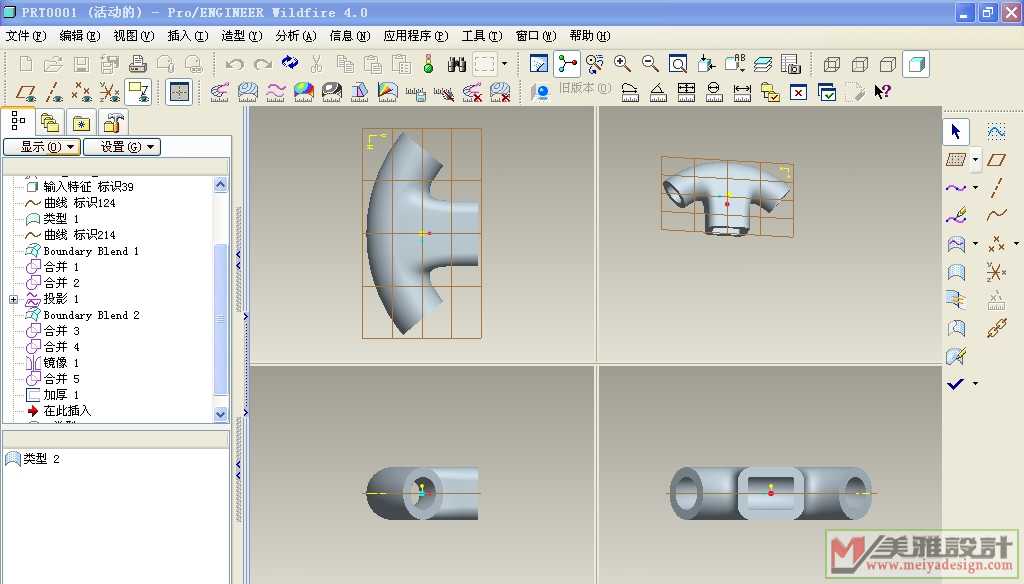This screenshot has height=584, width=1024.
Task: Toggle datum points display
Action: click(82, 92)
